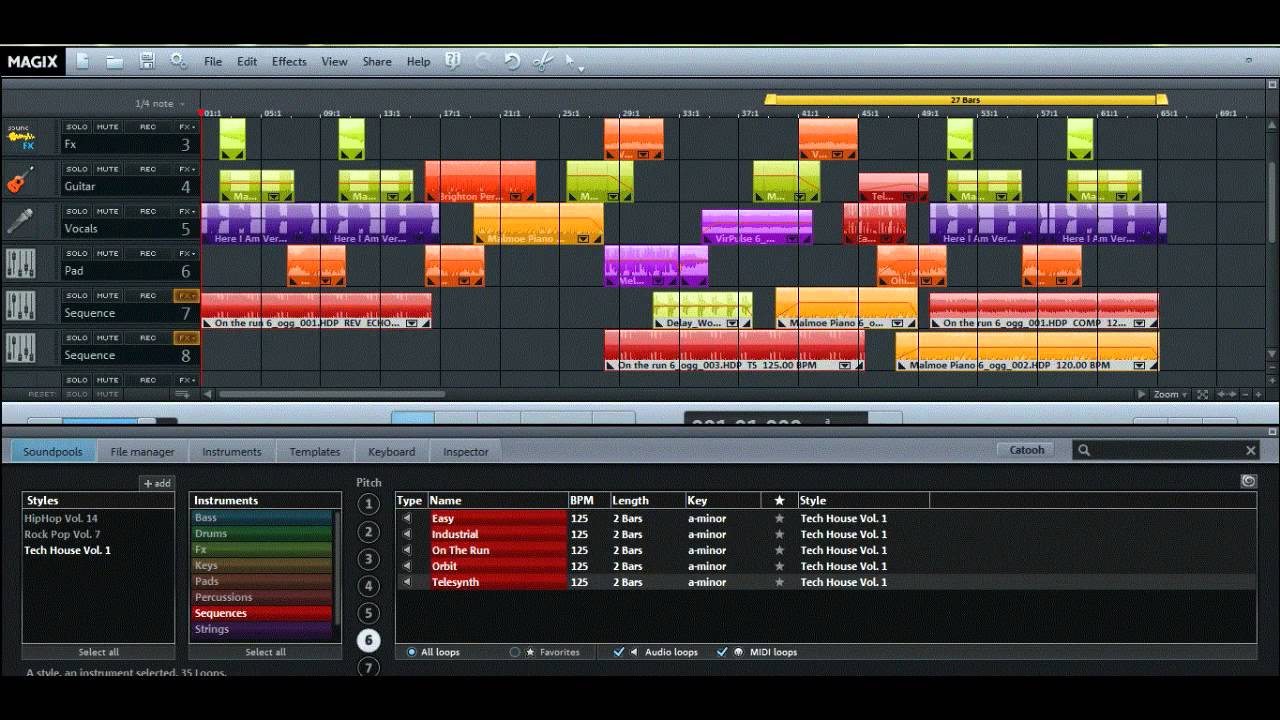Switch to the Templates tab
1280x720 pixels.
315,451
